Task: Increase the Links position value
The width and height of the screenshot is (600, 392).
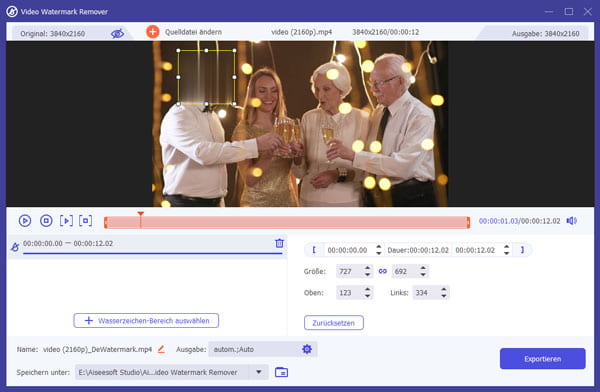Action: 444,290
